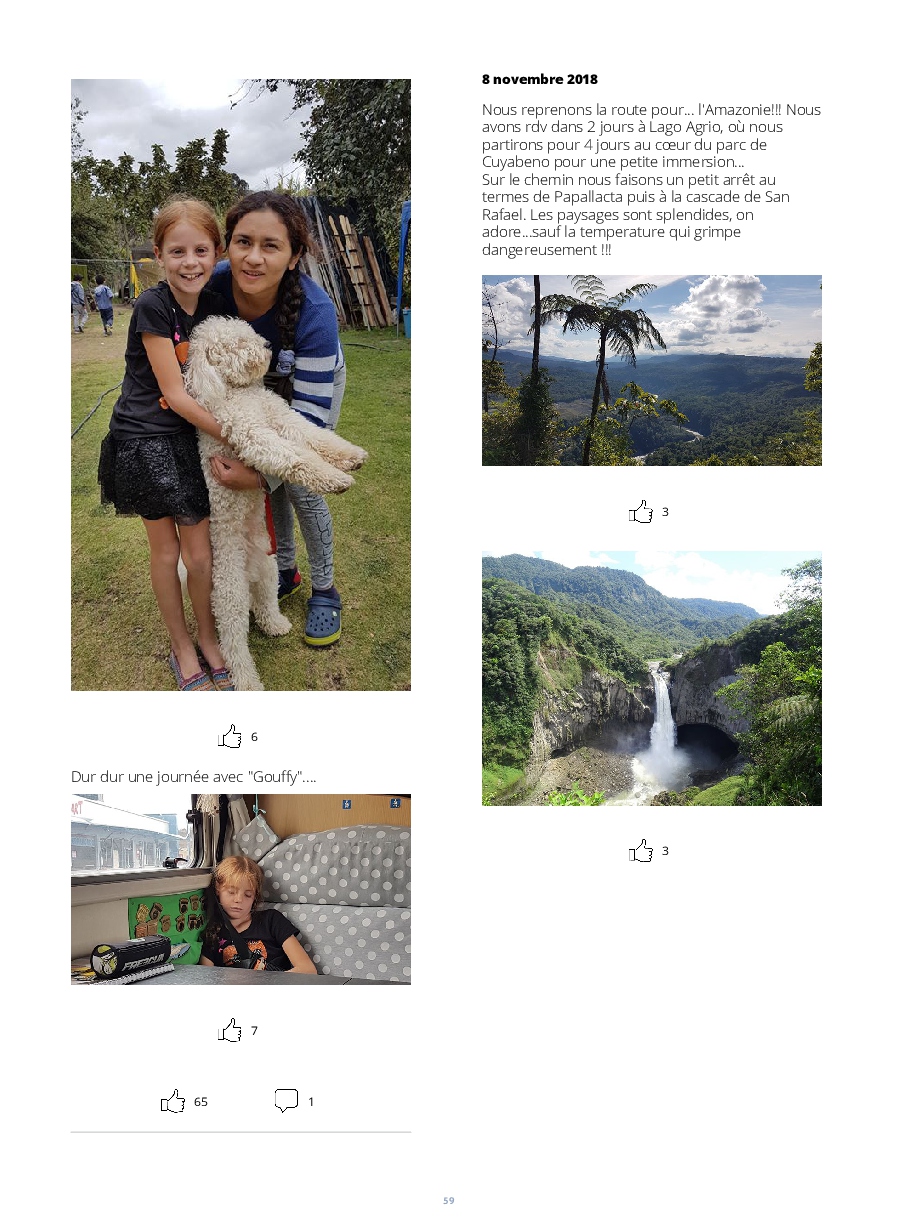Image resolution: width=898 pixels, height=1228 pixels.
Task: Click thumbs-up icon under waterfall photo
Action: [x=641, y=851]
